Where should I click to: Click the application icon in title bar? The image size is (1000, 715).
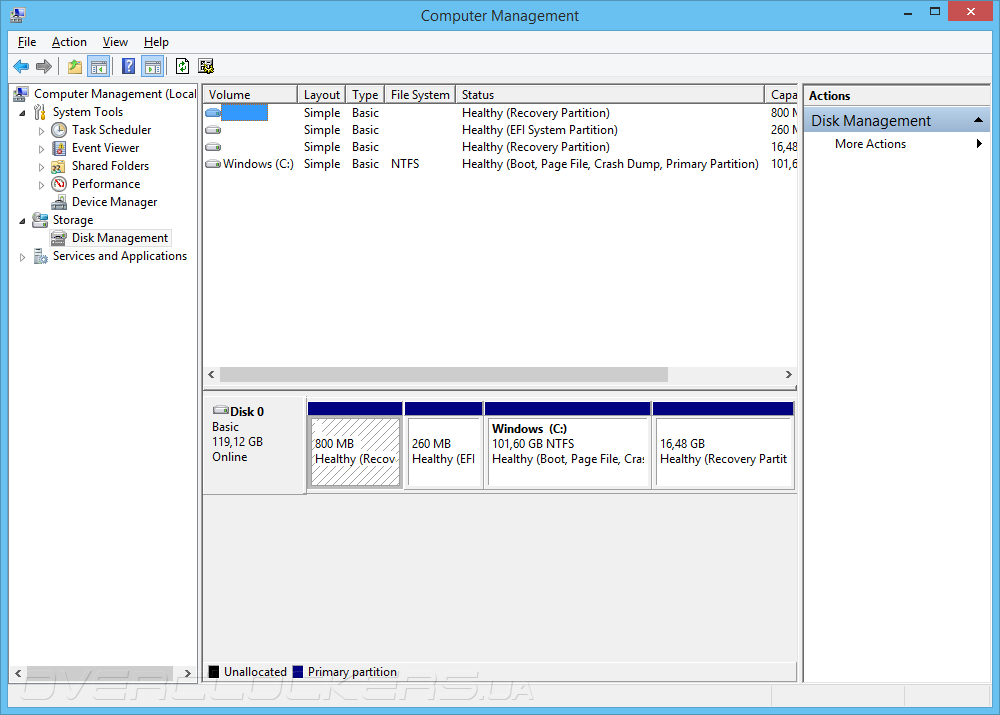click(x=17, y=15)
